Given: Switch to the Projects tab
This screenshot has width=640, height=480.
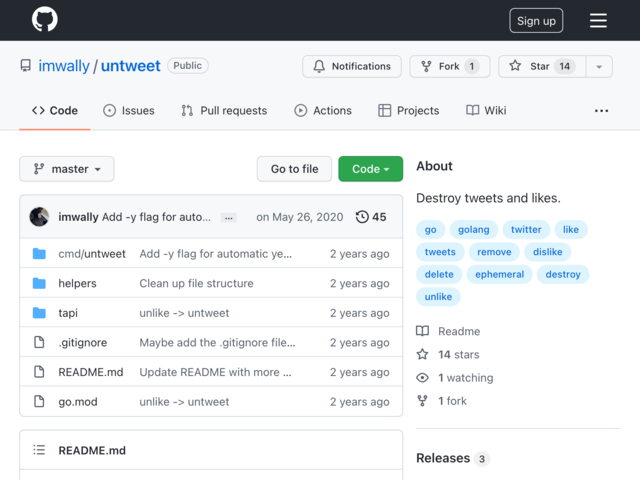Looking at the screenshot, I should (x=409, y=111).
